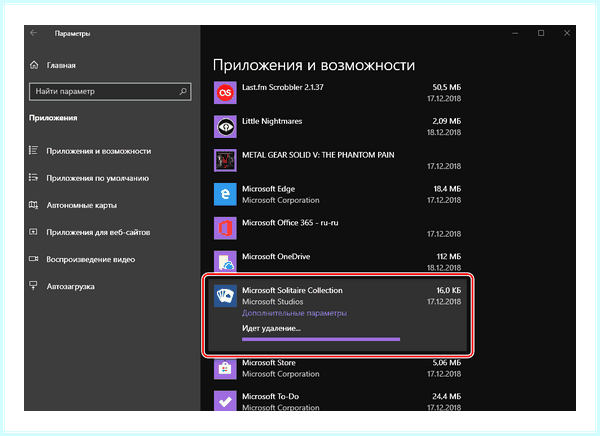Select the Little Nightmares app name
The width and height of the screenshot is (600, 436).
coord(272,121)
